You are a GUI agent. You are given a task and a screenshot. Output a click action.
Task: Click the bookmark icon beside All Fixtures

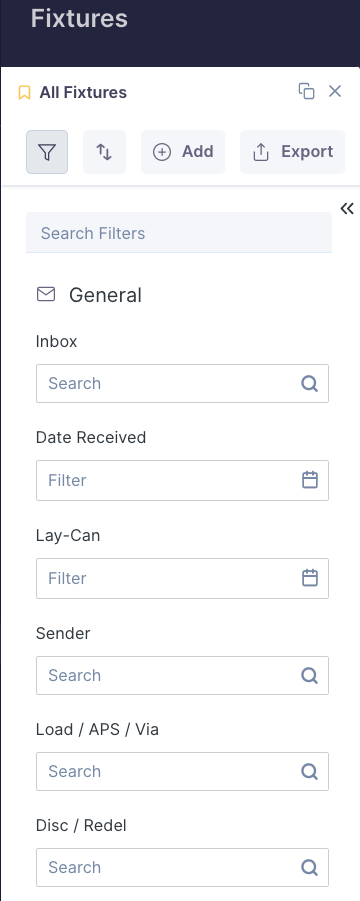click(24, 93)
